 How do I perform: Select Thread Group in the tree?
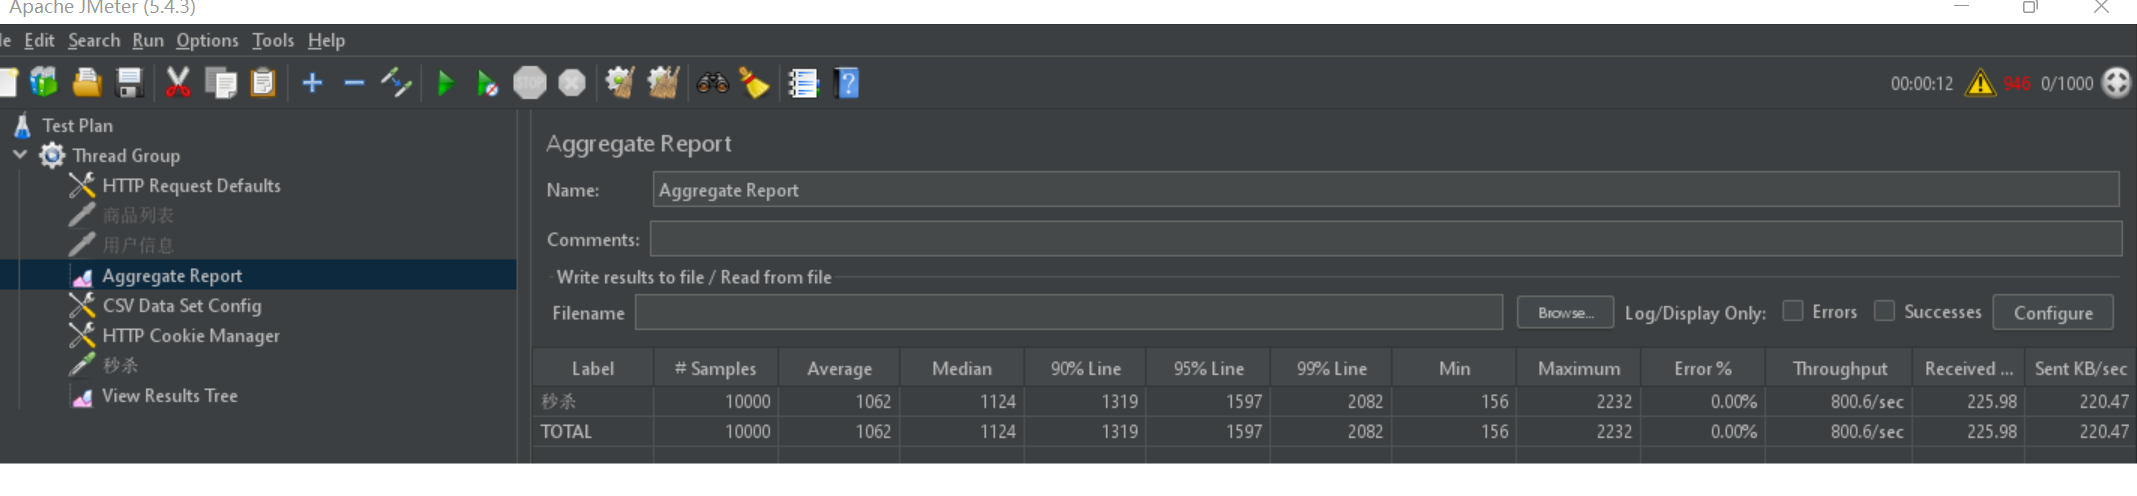(x=126, y=155)
